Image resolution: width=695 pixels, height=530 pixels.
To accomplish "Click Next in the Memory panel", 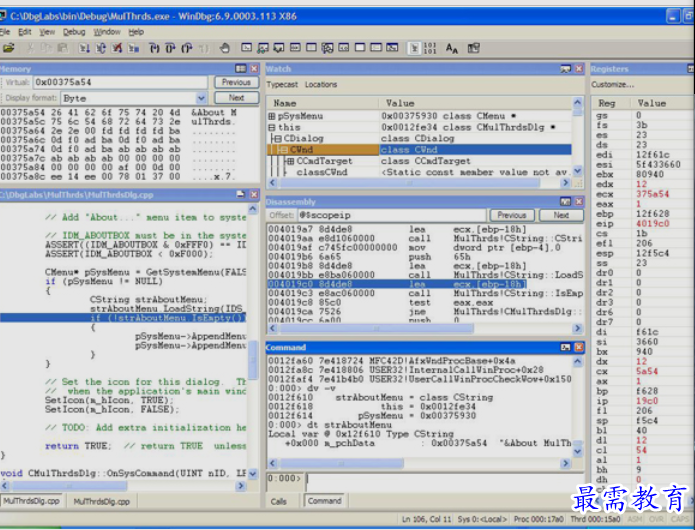I will [236, 97].
